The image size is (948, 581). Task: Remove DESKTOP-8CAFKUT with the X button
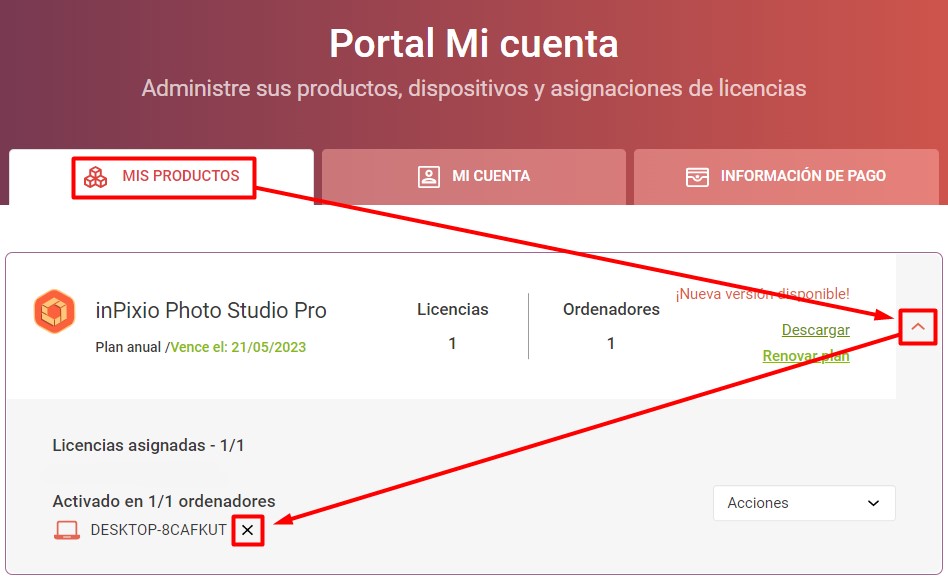pyautogui.click(x=247, y=530)
